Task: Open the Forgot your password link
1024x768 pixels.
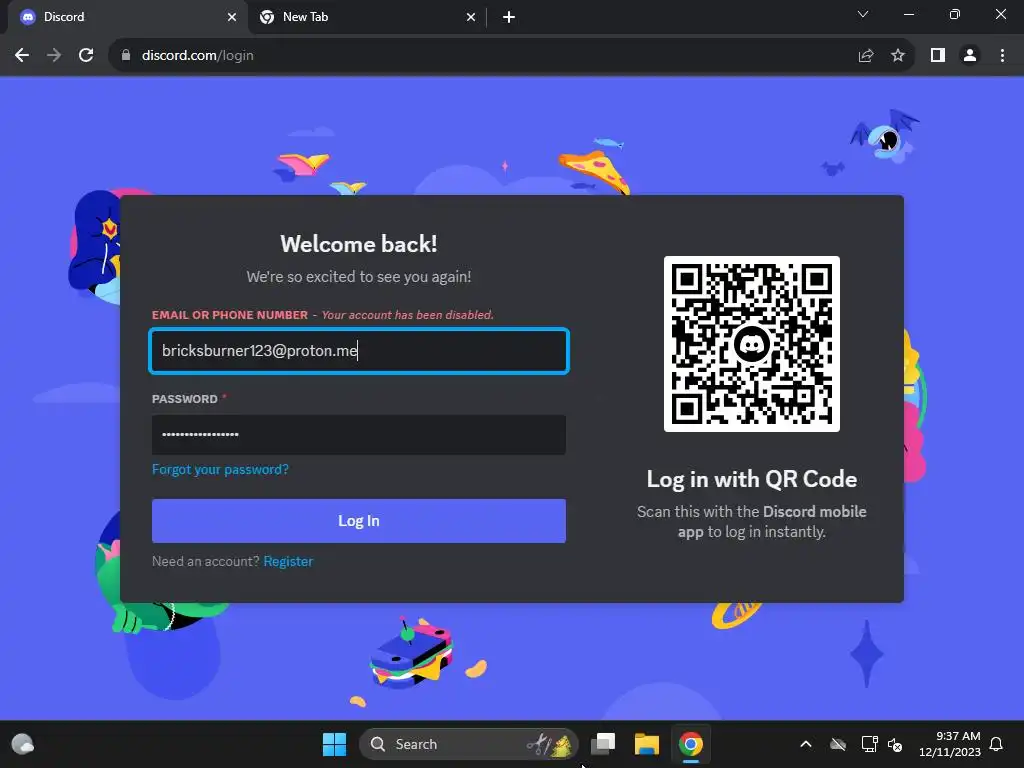Action: click(x=220, y=470)
